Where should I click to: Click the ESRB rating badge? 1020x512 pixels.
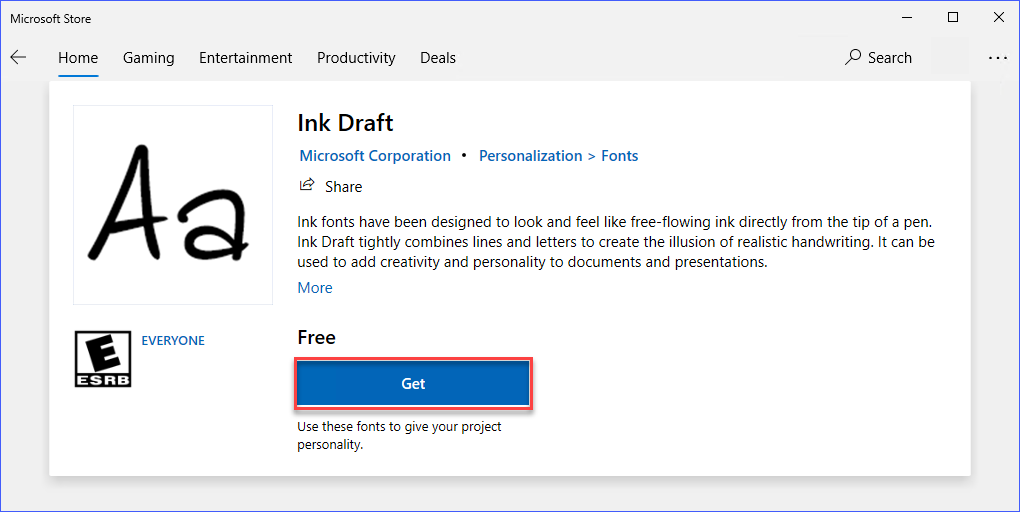point(103,358)
